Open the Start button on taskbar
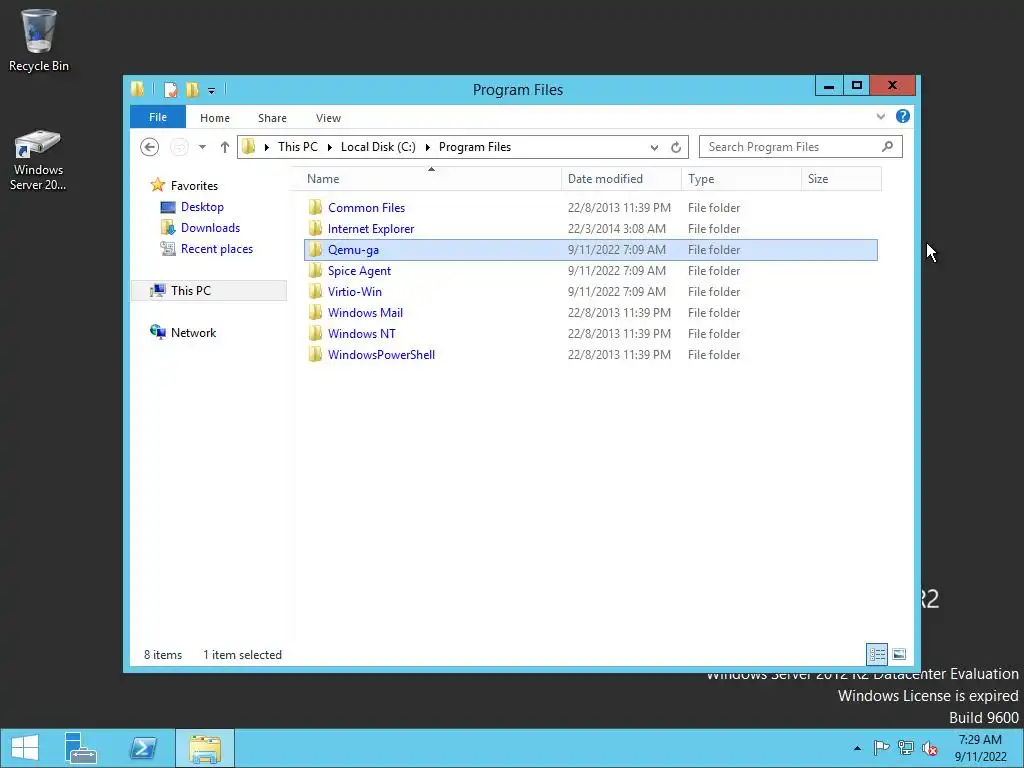The height and width of the screenshot is (768, 1024). click(24, 748)
